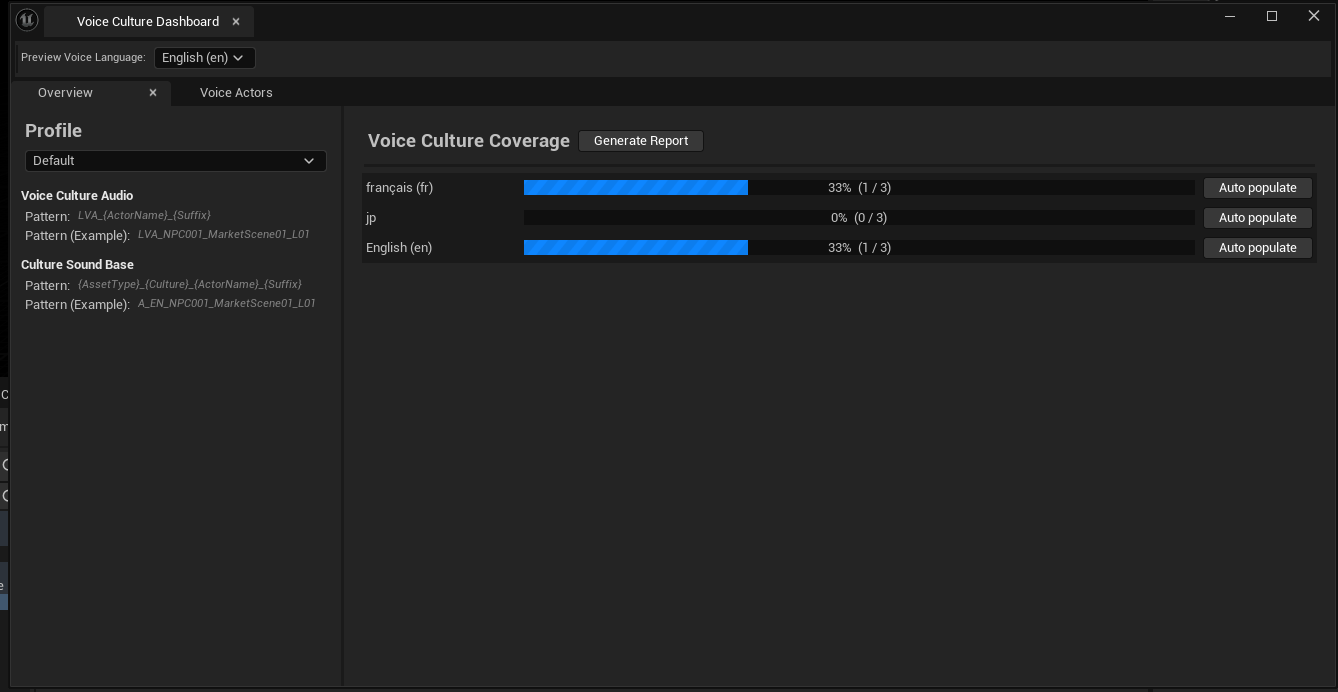Auto populate the français (fr) culture
The width and height of the screenshot is (1338, 692).
pyautogui.click(x=1257, y=188)
